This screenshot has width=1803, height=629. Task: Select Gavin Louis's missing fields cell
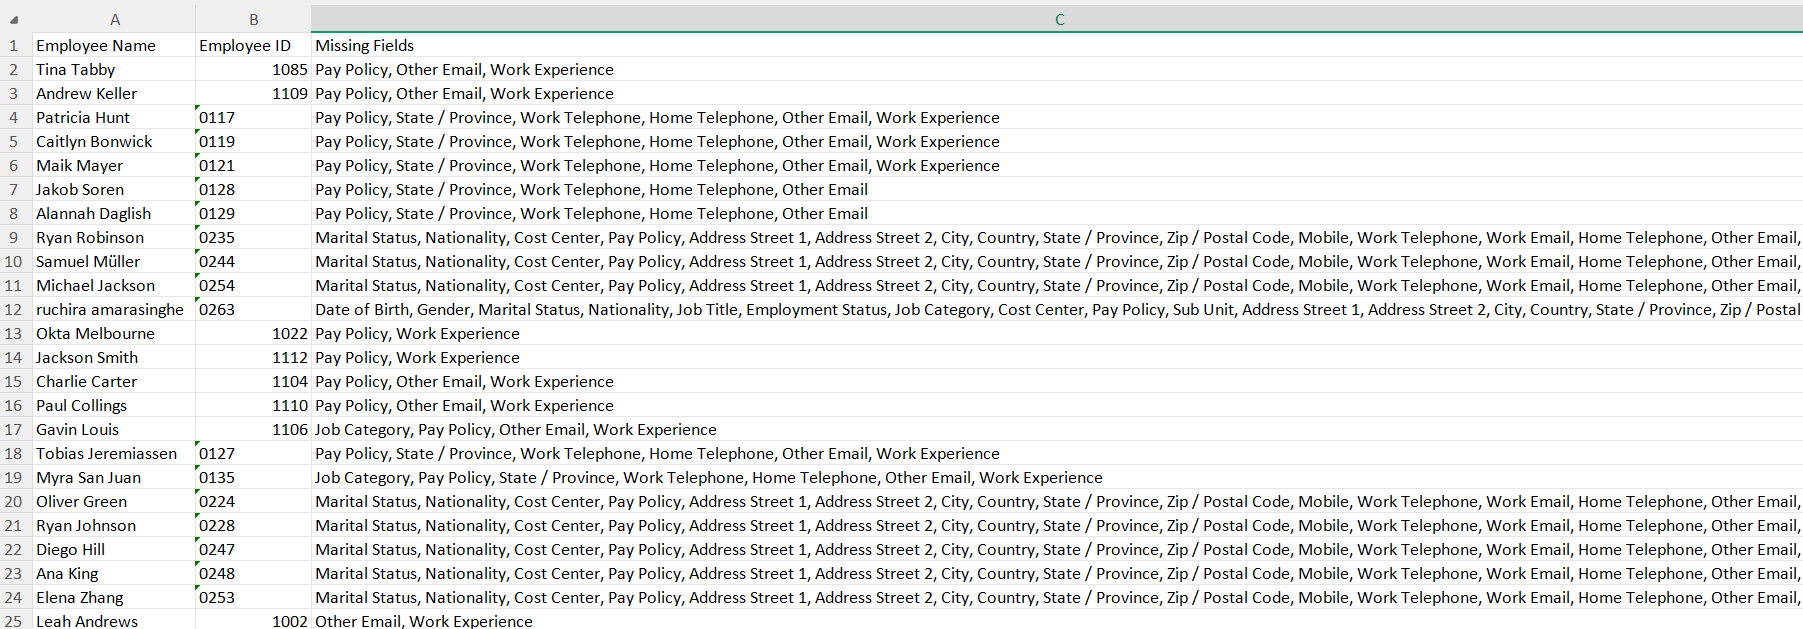[1058, 429]
